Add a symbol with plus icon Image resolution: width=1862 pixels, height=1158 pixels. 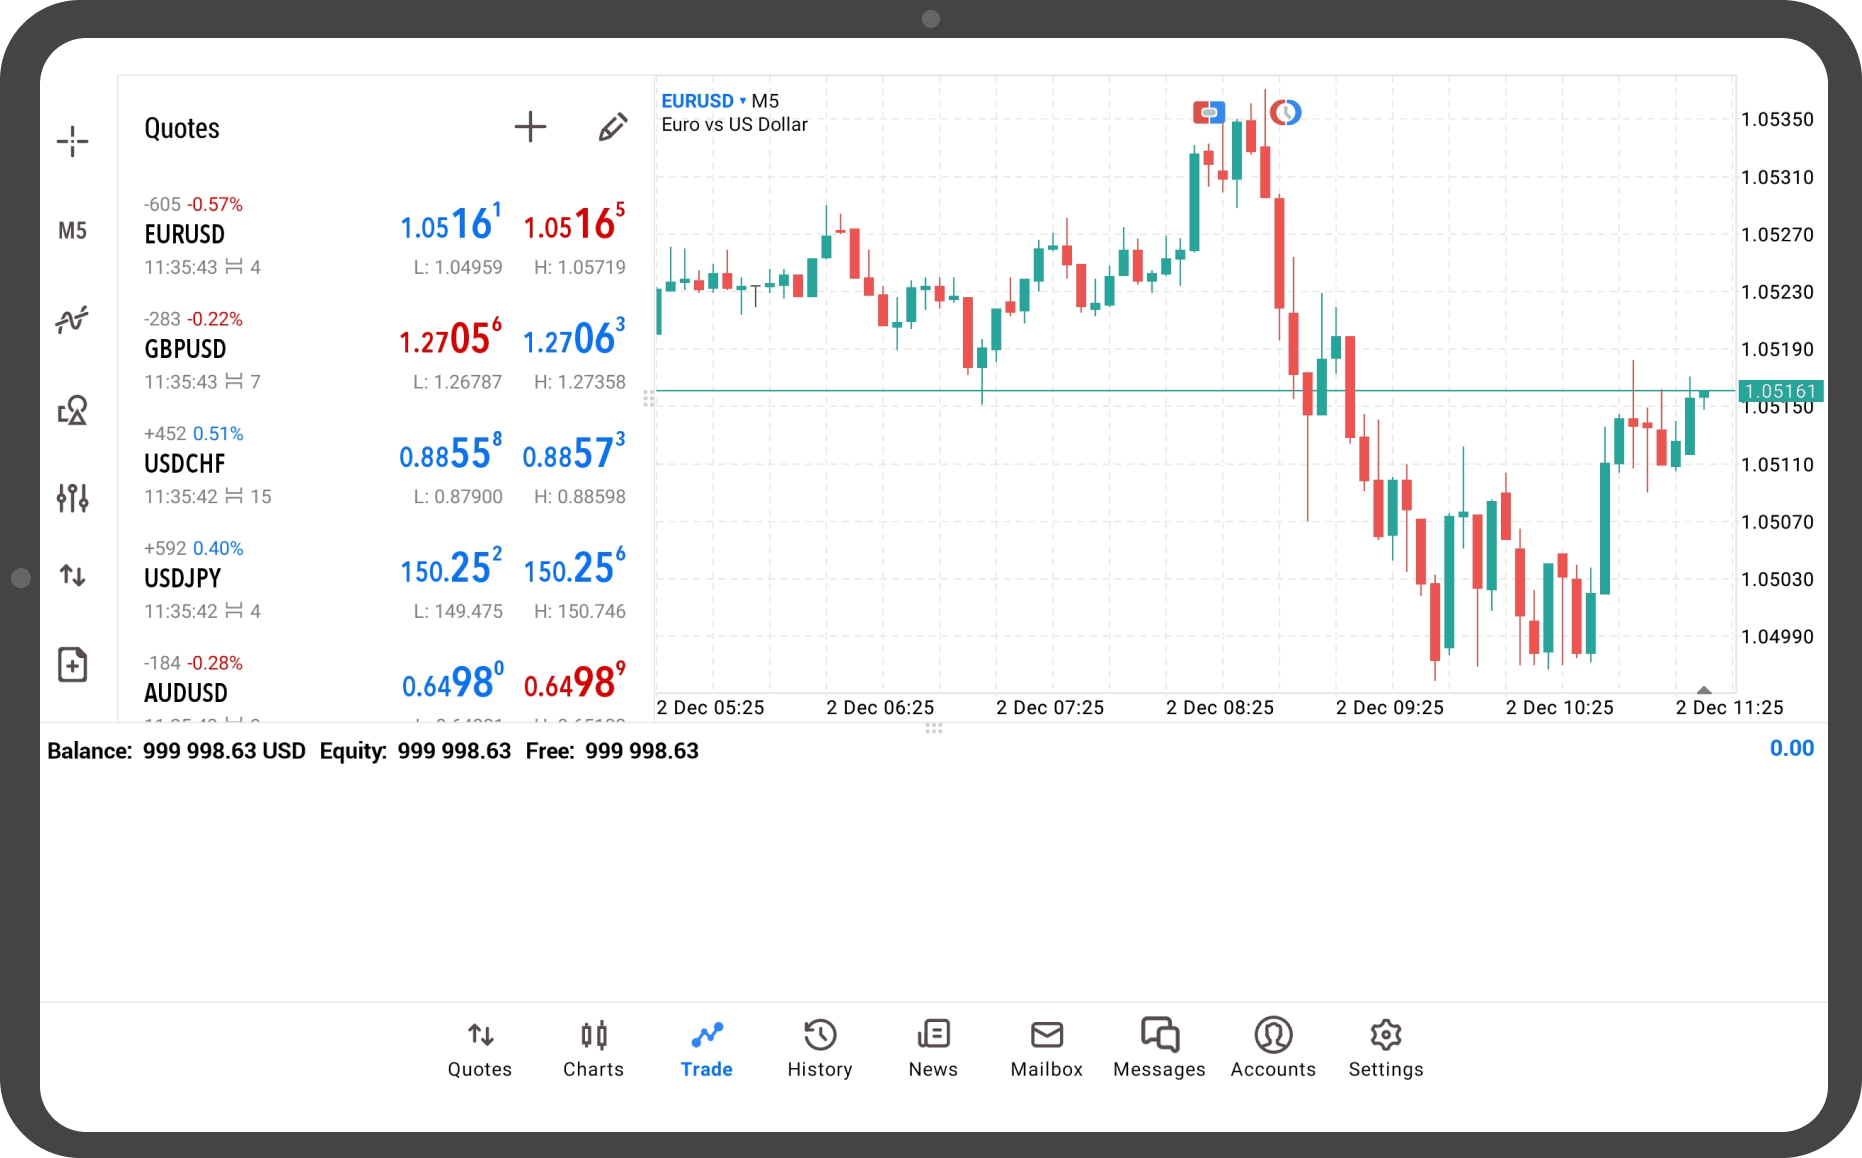coord(530,127)
